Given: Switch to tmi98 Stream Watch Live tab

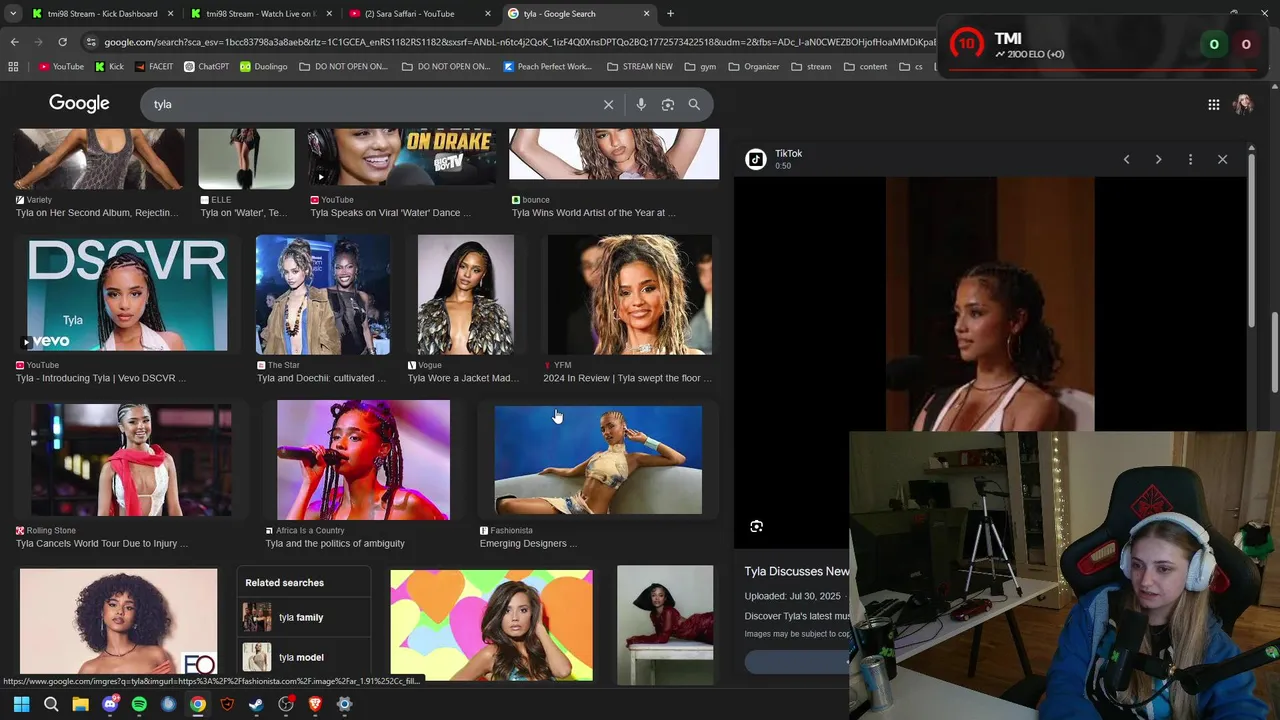Looking at the screenshot, I should (260, 14).
